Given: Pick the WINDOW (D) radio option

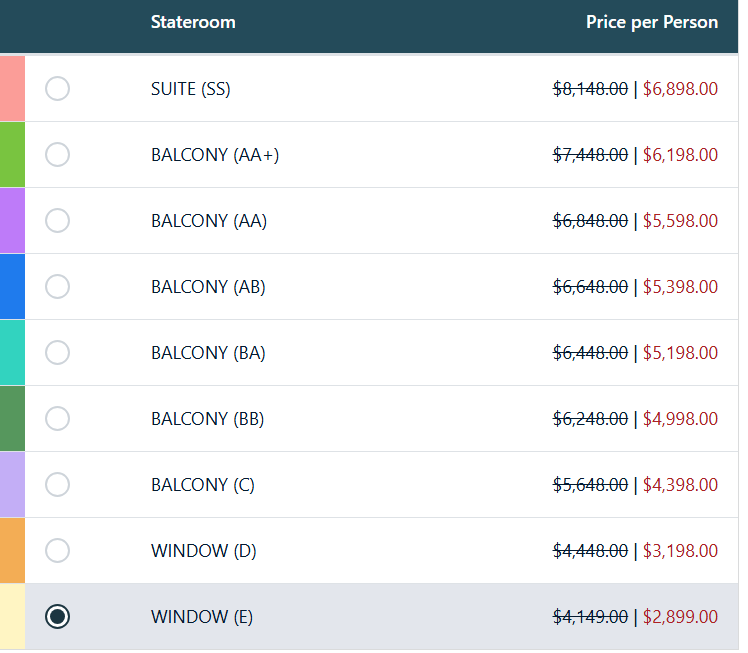Looking at the screenshot, I should click(x=57, y=550).
